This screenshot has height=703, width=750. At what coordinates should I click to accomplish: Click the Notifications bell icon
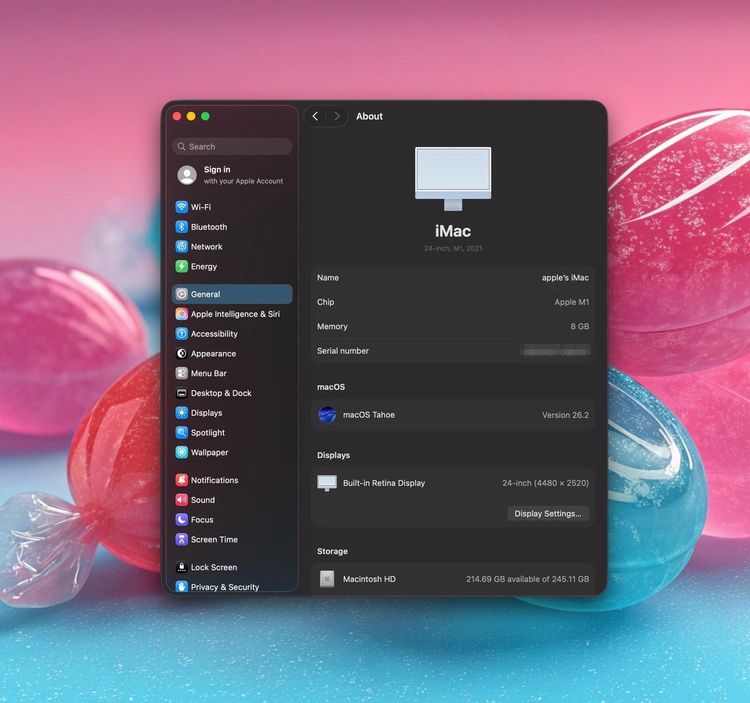(x=181, y=480)
